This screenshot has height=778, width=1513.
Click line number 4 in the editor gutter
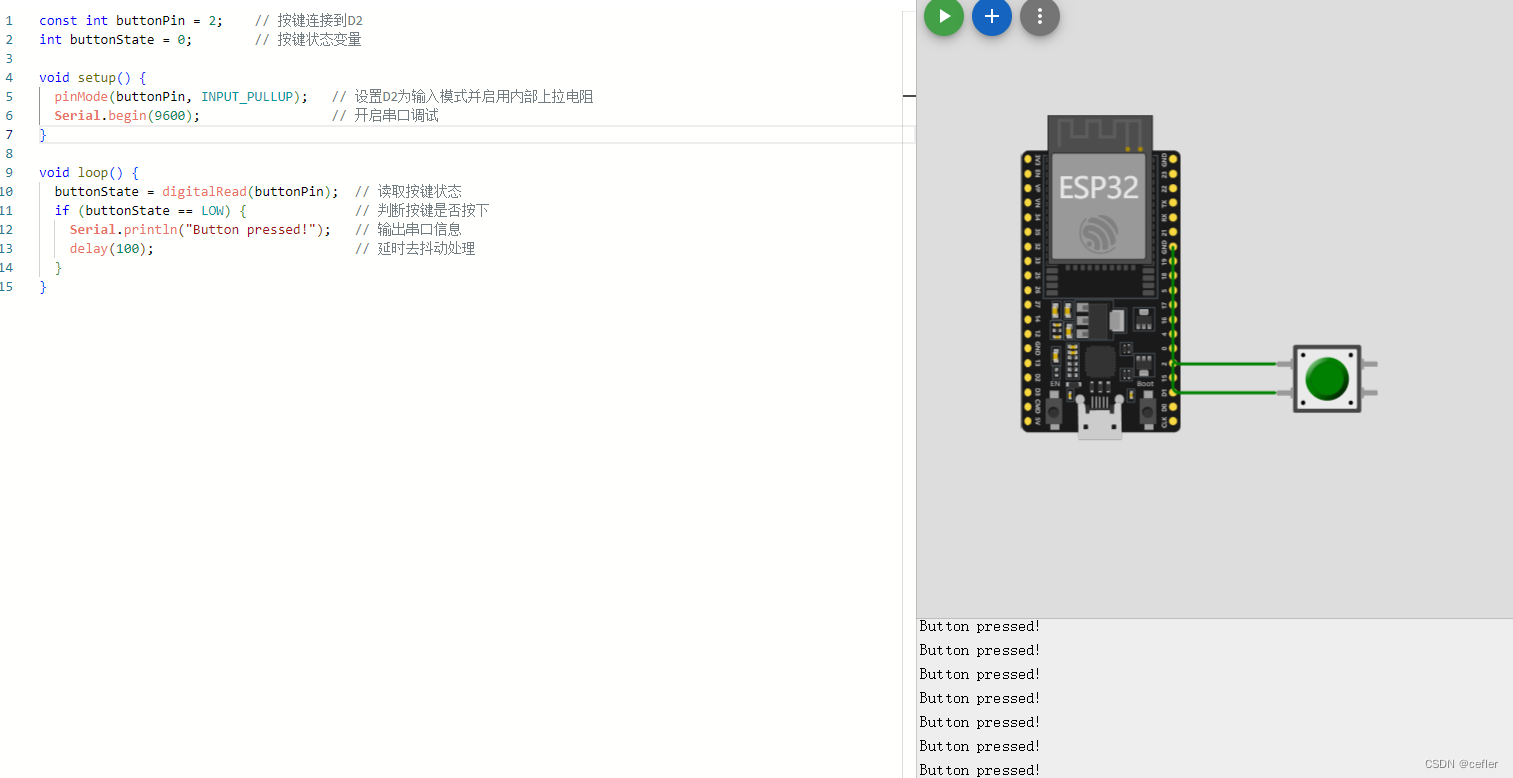9,77
